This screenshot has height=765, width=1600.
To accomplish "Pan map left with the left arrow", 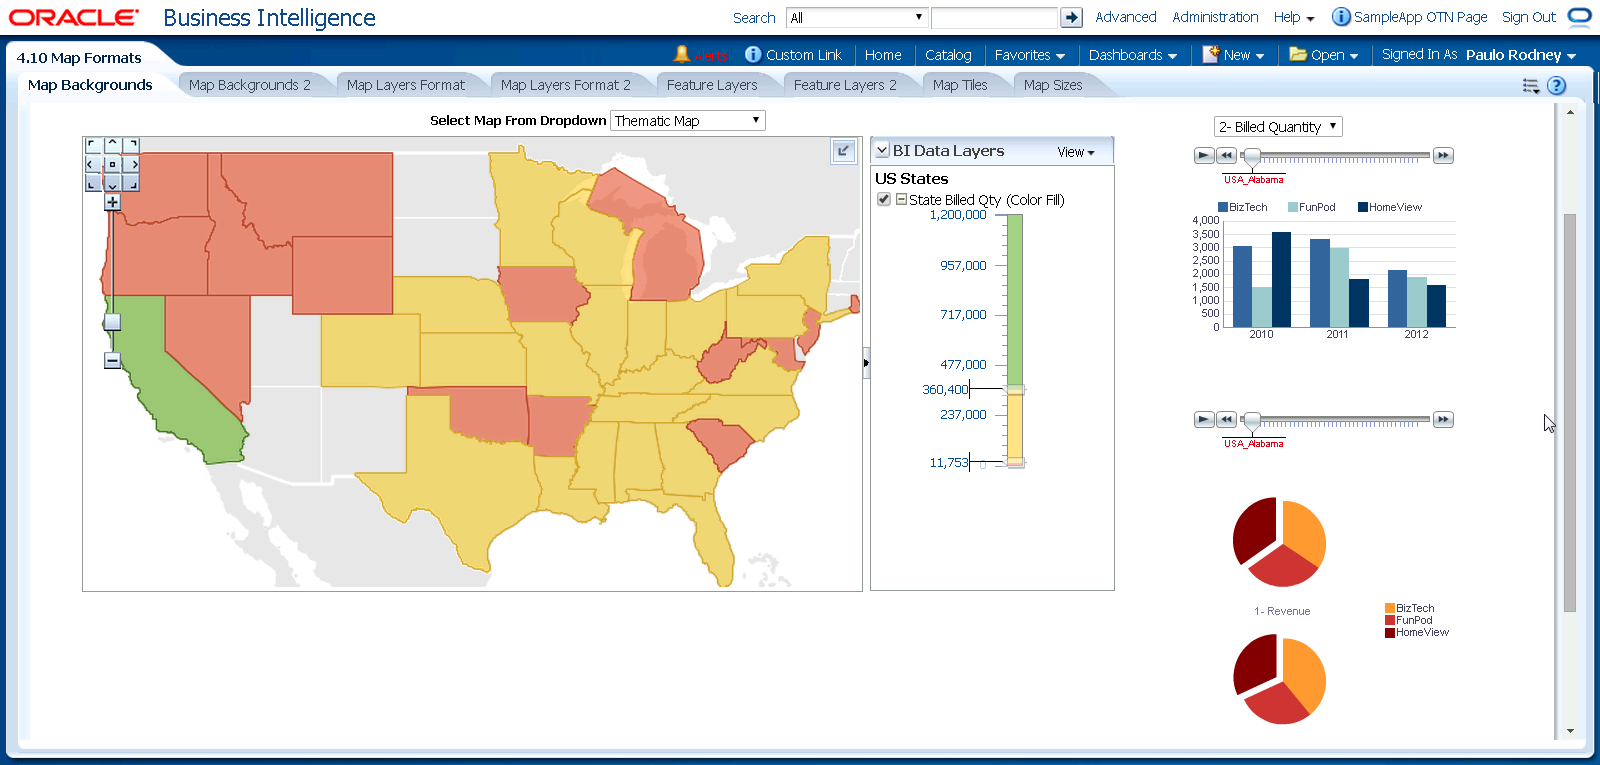I will click(91, 164).
